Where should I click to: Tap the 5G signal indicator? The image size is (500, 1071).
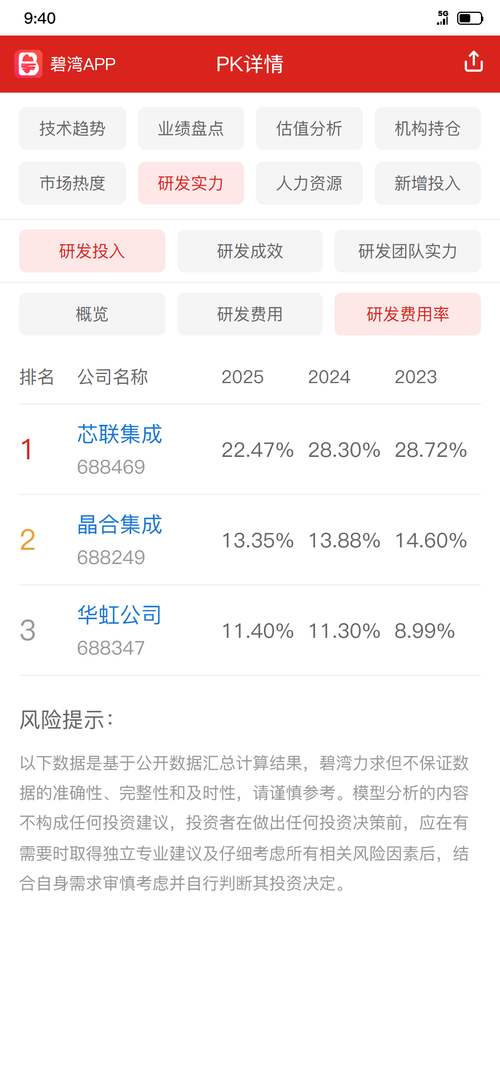(x=443, y=18)
